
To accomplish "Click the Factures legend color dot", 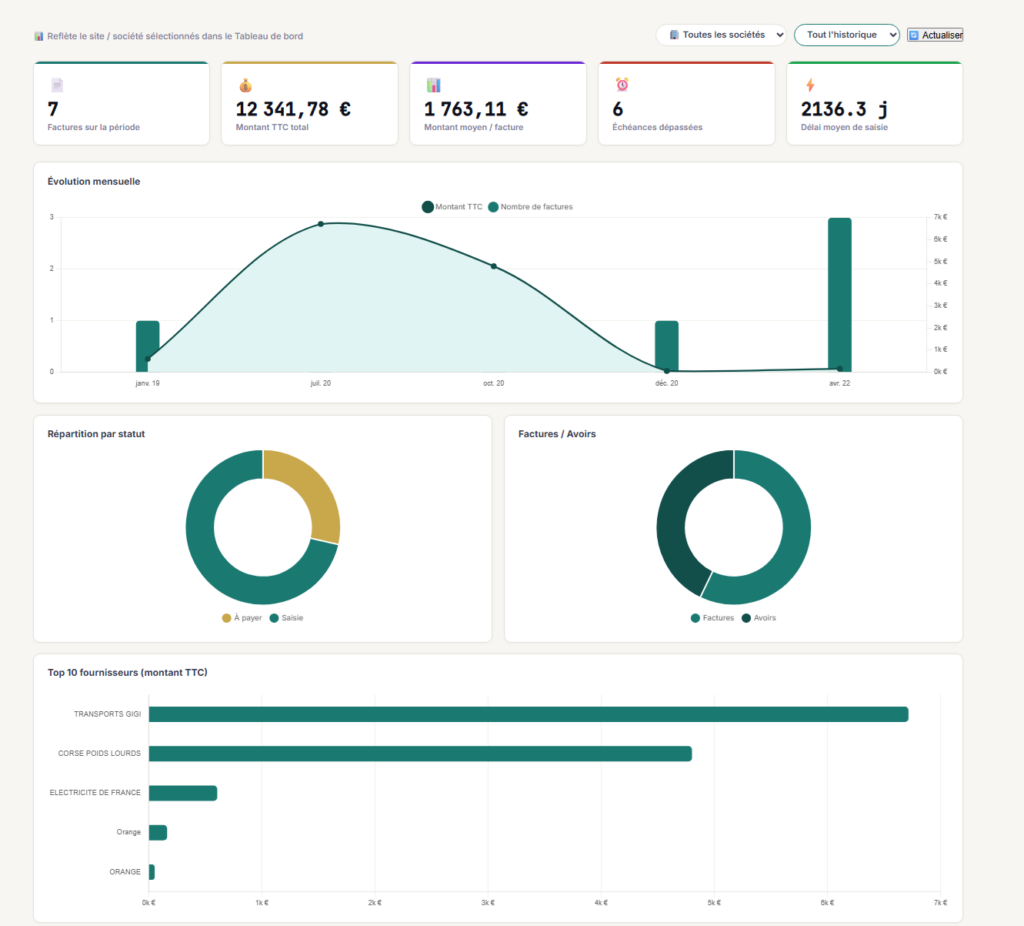I will [696, 618].
